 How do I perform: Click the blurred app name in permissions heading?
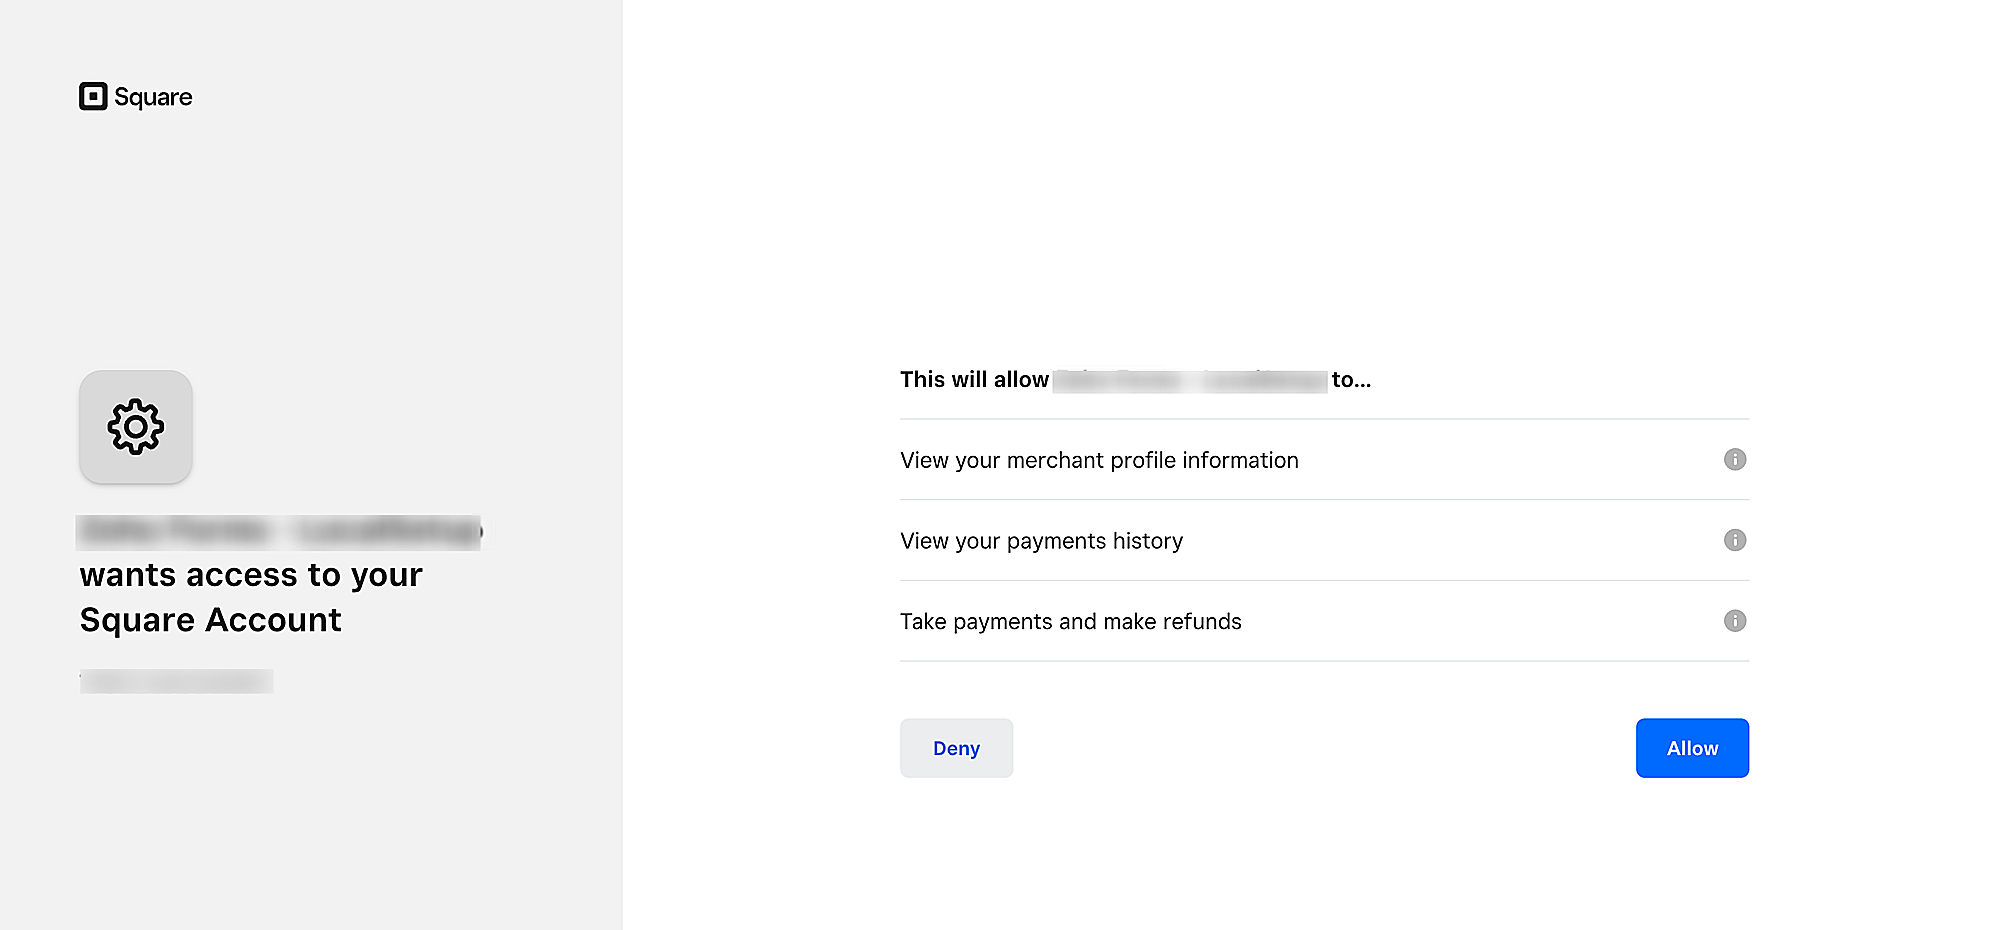[x=1190, y=380]
